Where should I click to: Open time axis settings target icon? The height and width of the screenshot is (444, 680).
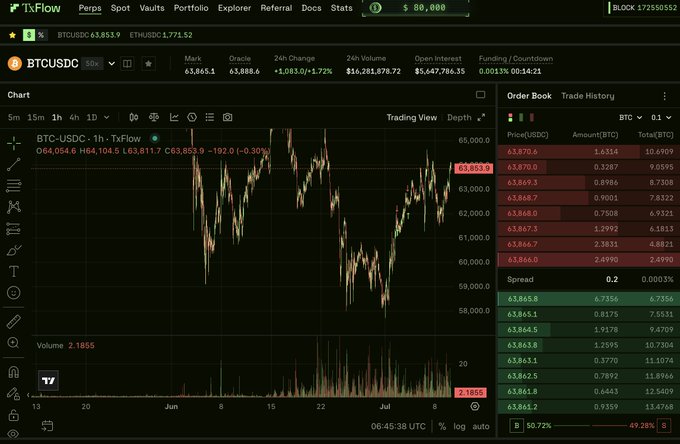coord(475,406)
